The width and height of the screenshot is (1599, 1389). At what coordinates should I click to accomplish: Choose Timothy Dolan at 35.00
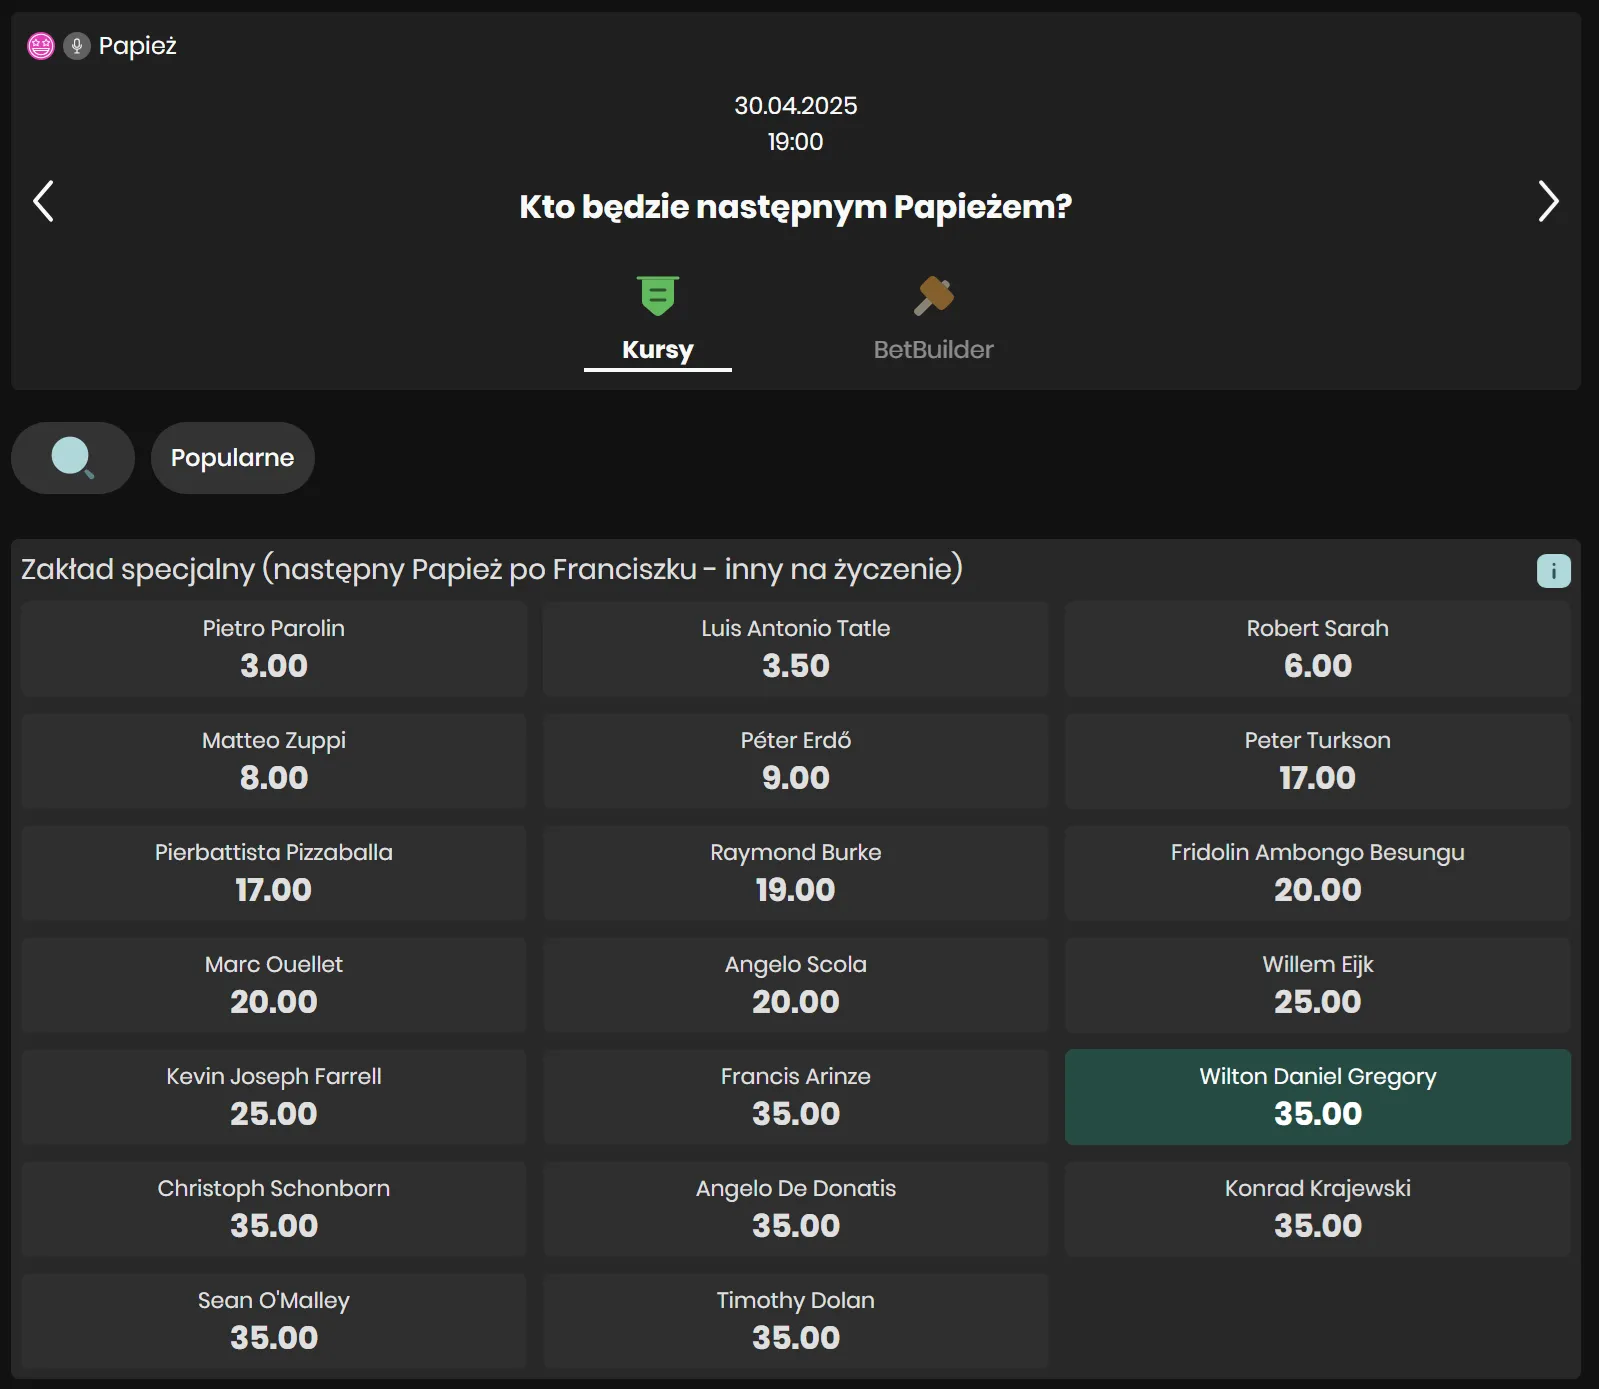[796, 1321]
